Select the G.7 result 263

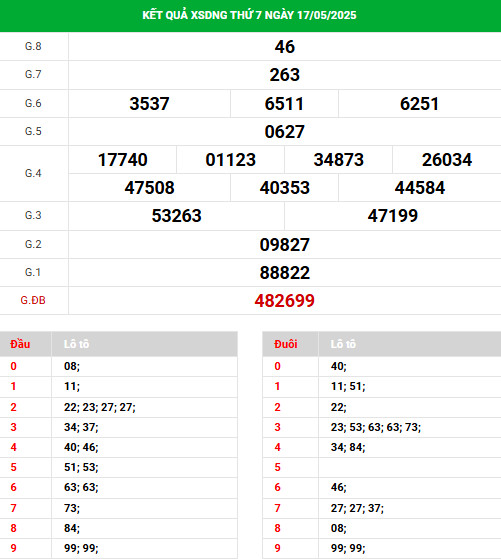[x=285, y=75]
